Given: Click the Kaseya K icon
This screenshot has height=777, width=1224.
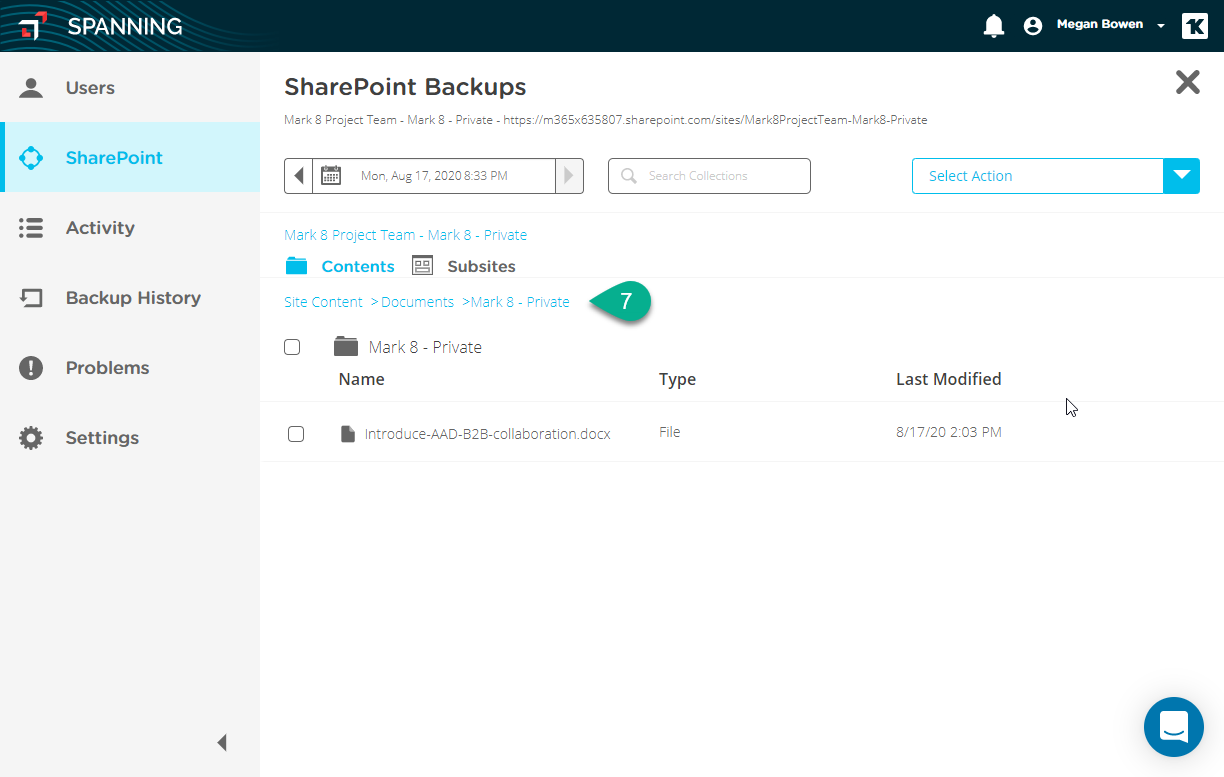Looking at the screenshot, I should (x=1195, y=26).
